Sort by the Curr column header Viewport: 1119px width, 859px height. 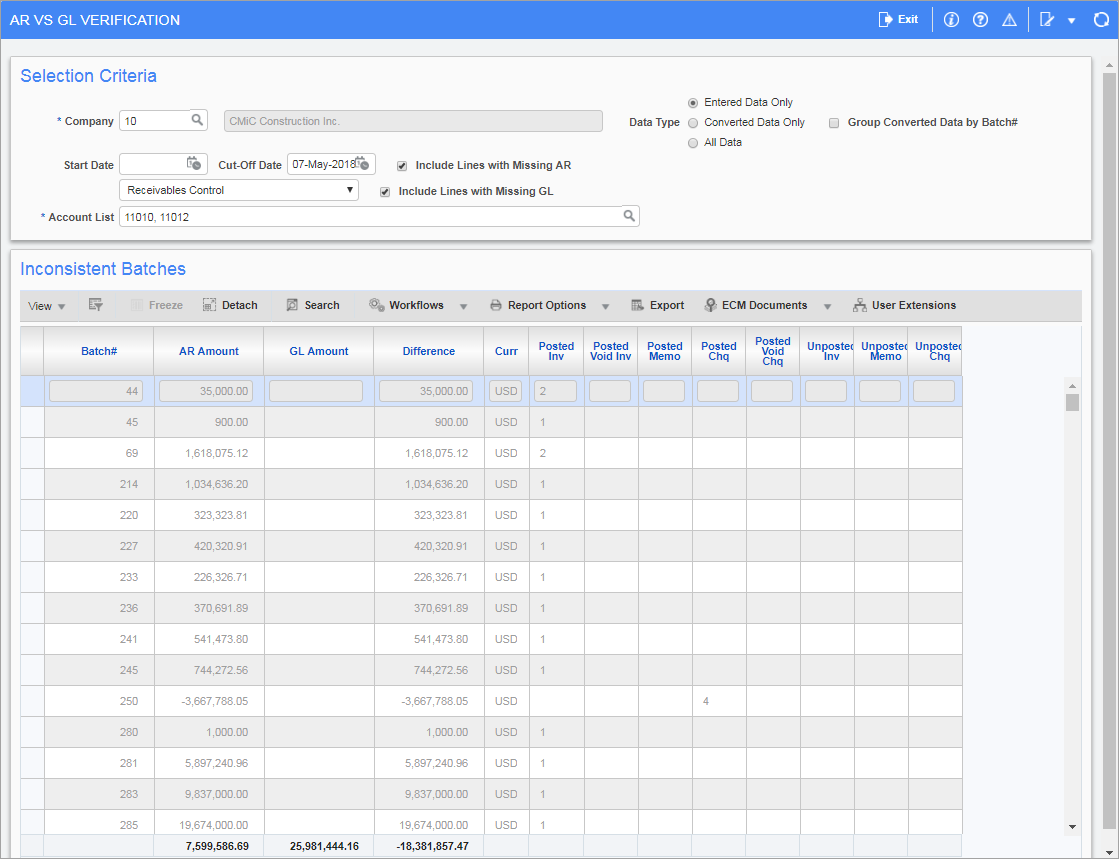(x=506, y=351)
